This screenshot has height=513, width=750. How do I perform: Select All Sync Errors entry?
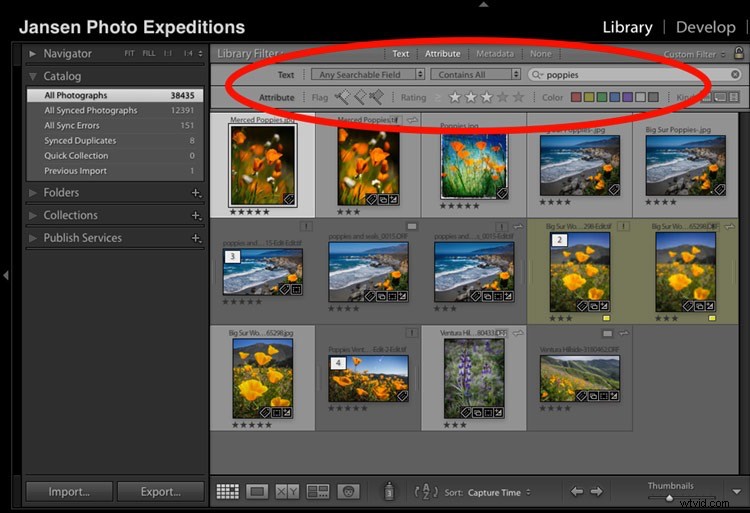(x=115, y=125)
